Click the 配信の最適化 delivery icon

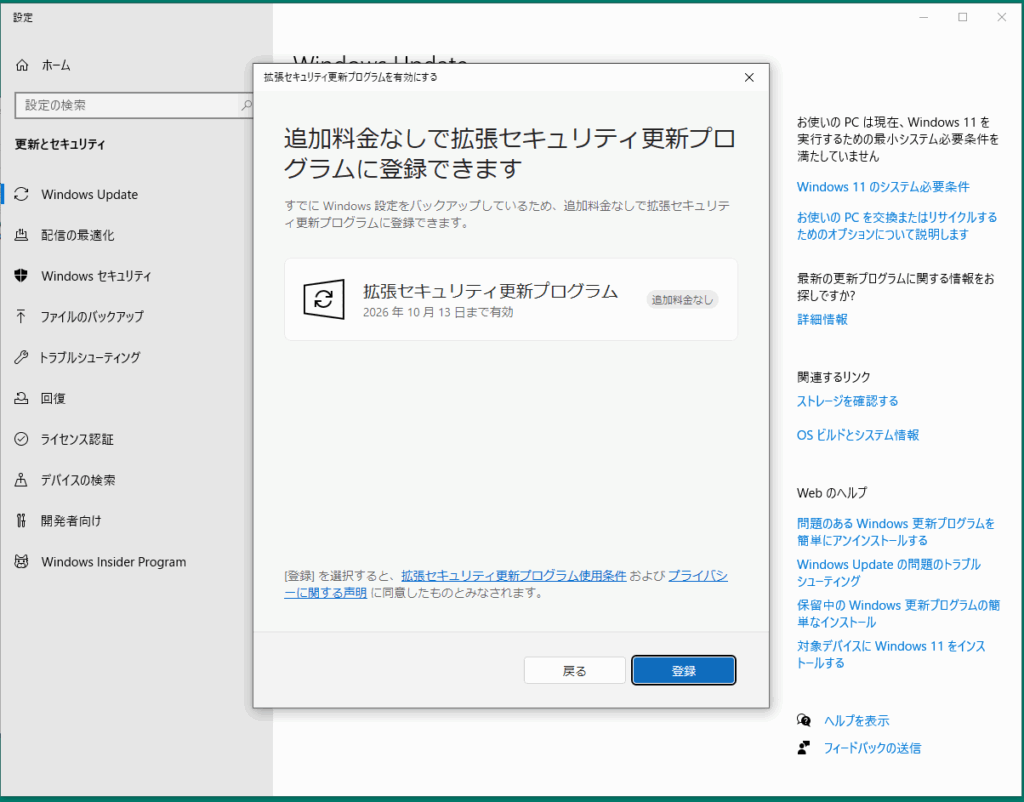(x=22, y=235)
